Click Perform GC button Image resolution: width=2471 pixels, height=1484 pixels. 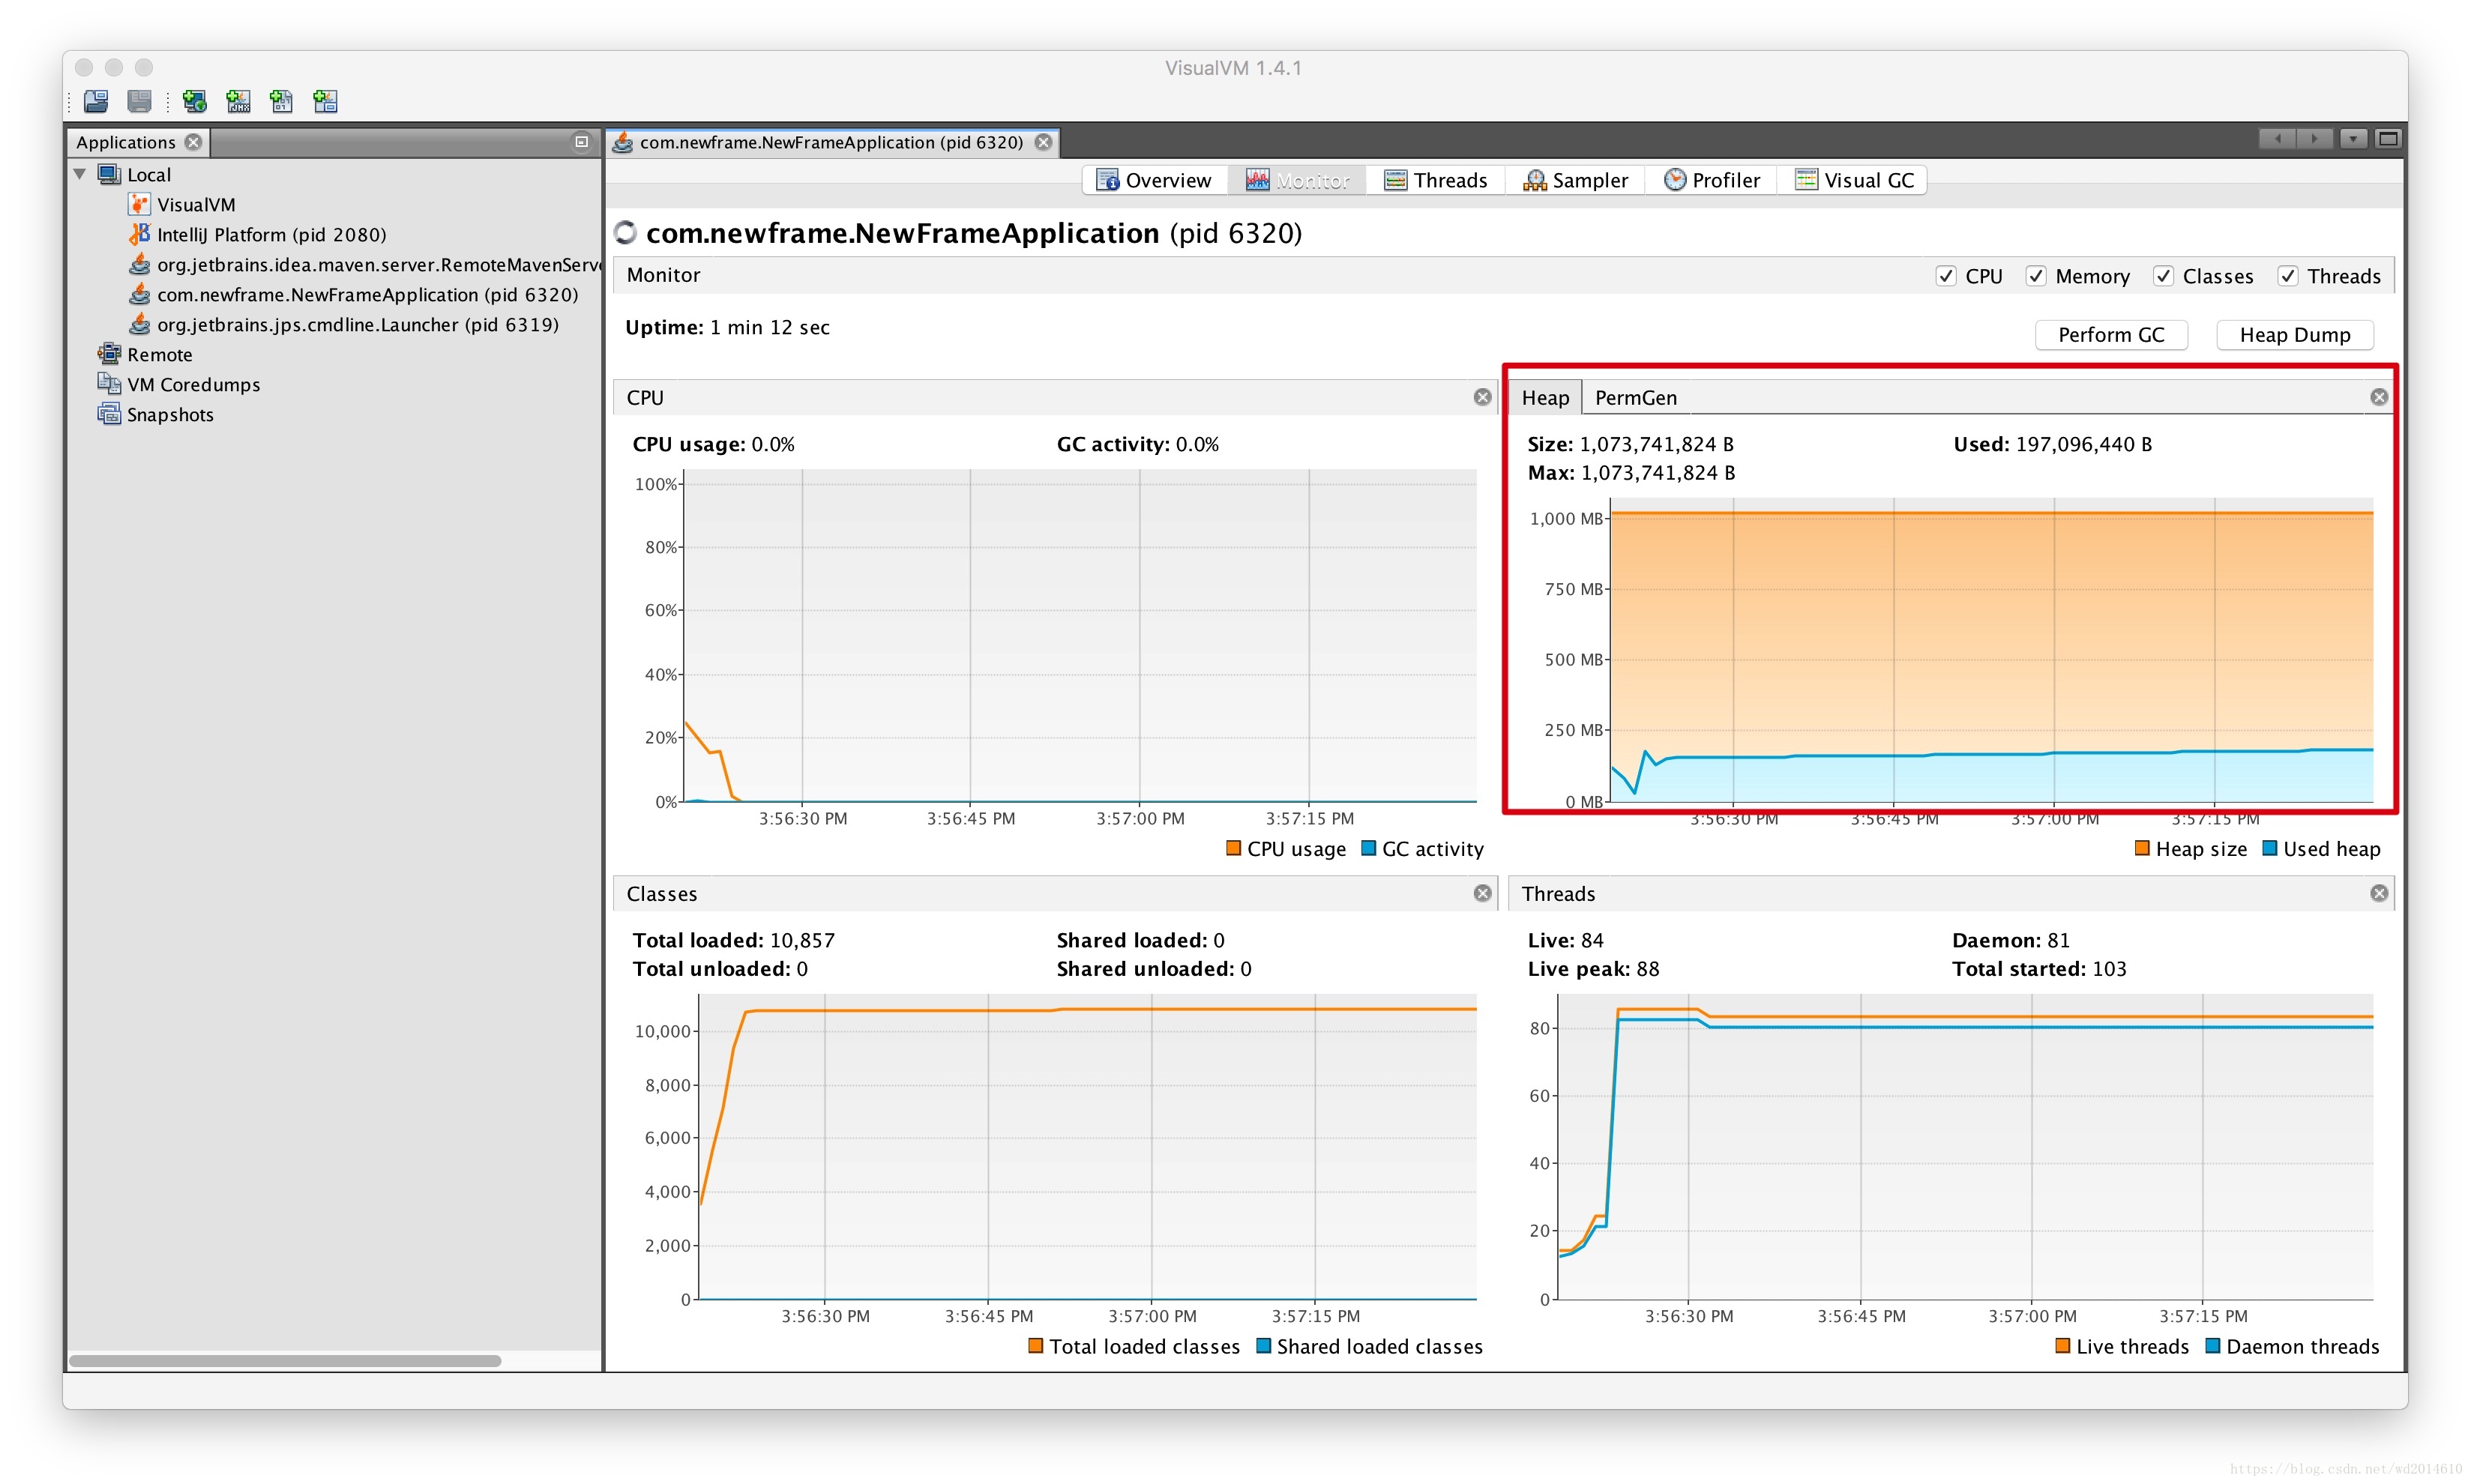click(2111, 334)
